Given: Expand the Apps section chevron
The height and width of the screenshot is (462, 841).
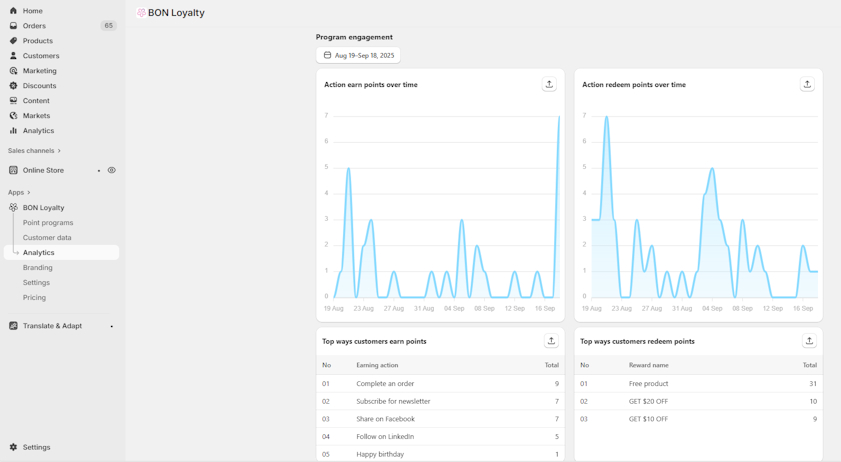Looking at the screenshot, I should [x=28, y=193].
